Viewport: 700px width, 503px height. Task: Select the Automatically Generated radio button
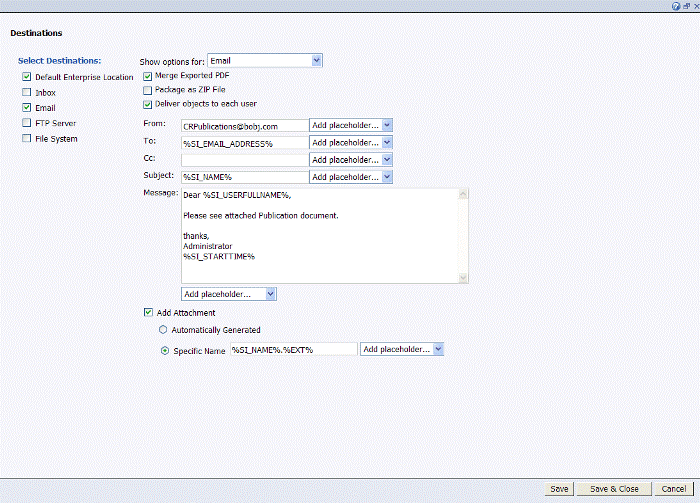[163, 330]
